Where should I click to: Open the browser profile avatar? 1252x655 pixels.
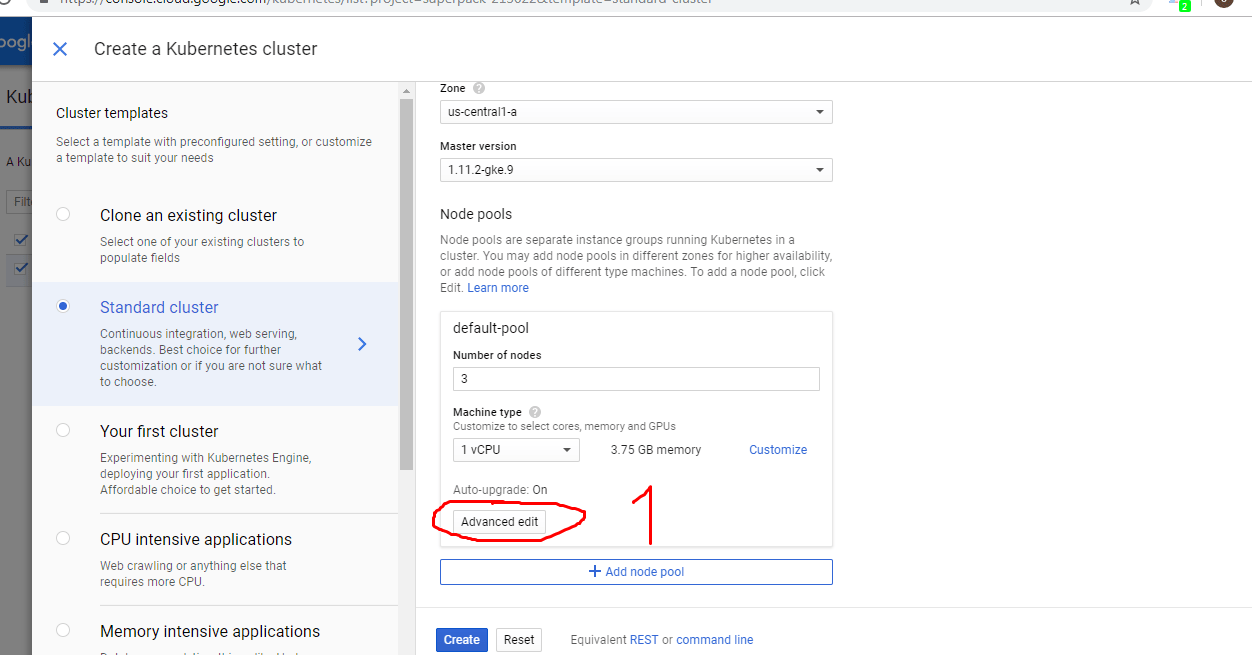(x=1224, y=5)
